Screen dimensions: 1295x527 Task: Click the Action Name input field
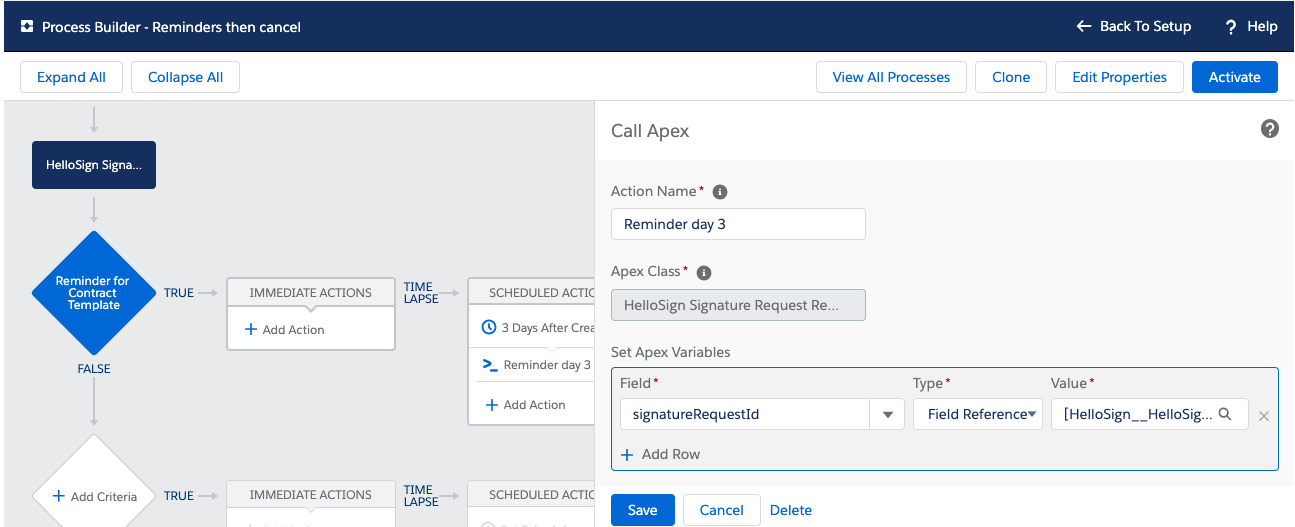tap(738, 224)
